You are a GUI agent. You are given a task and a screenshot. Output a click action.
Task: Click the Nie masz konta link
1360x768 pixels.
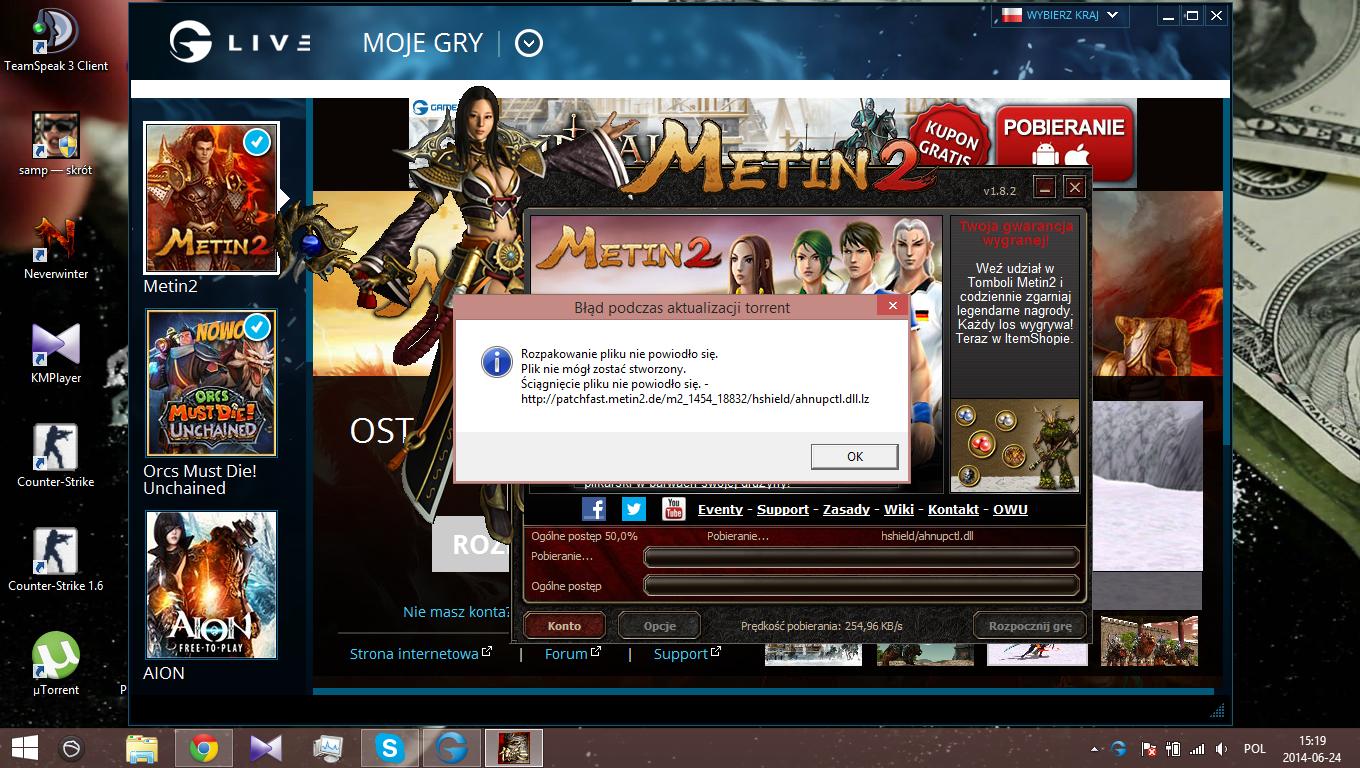tap(455, 611)
